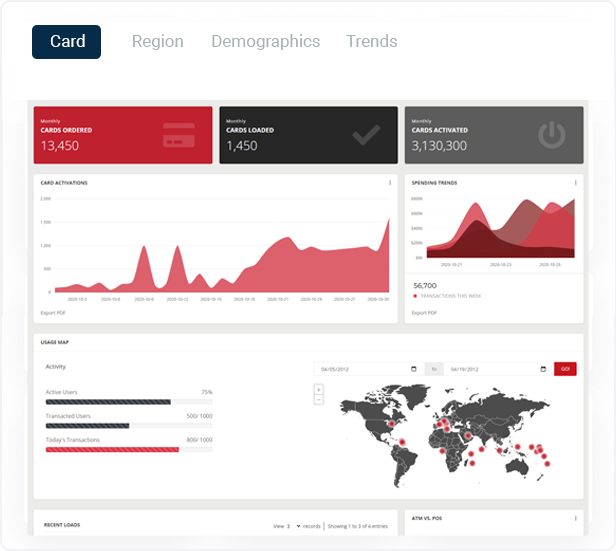616x551 pixels.
Task: Click the checkmark icon on Cards Loaded
Action: coord(365,135)
